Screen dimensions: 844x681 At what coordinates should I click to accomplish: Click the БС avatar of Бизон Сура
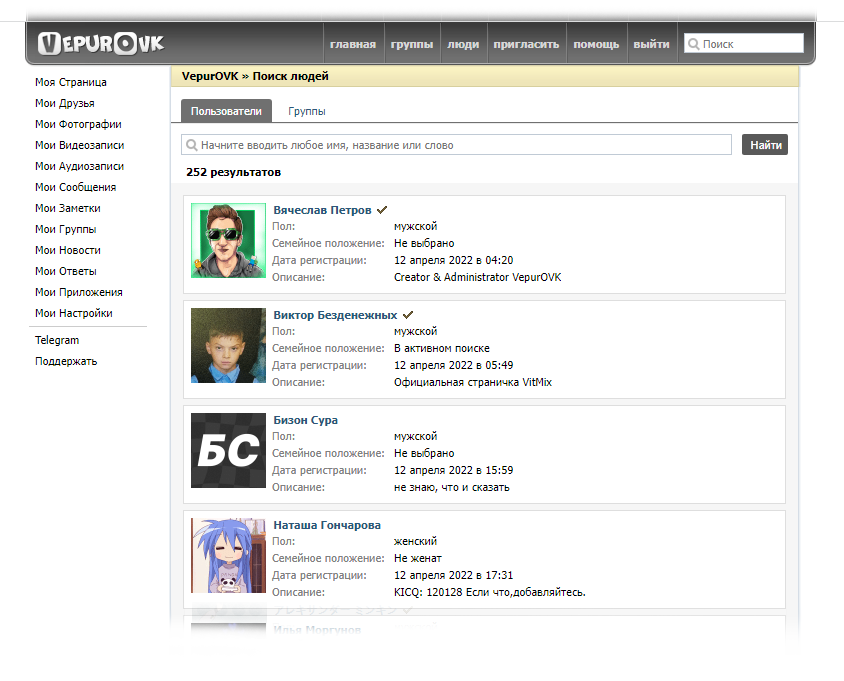point(228,450)
